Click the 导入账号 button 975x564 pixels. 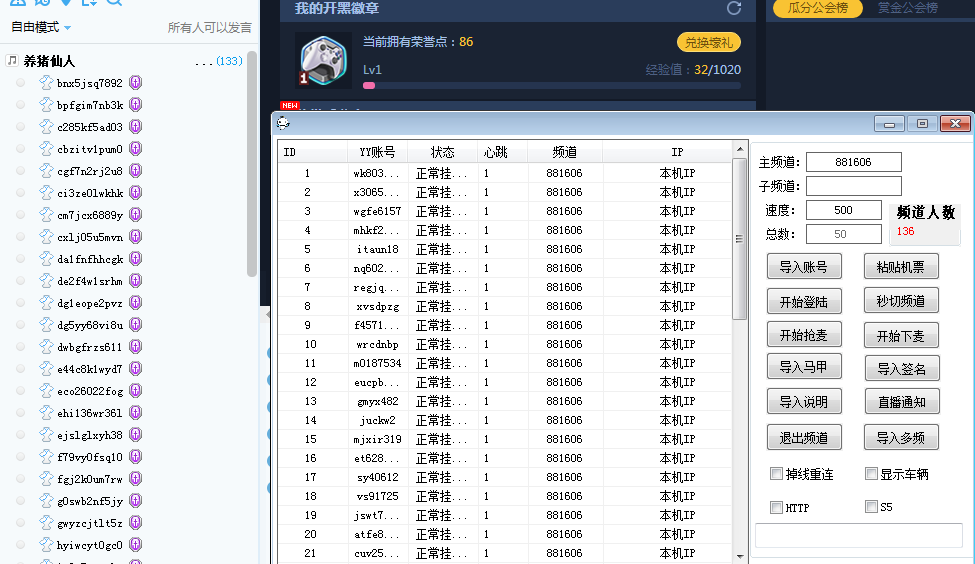(x=804, y=267)
